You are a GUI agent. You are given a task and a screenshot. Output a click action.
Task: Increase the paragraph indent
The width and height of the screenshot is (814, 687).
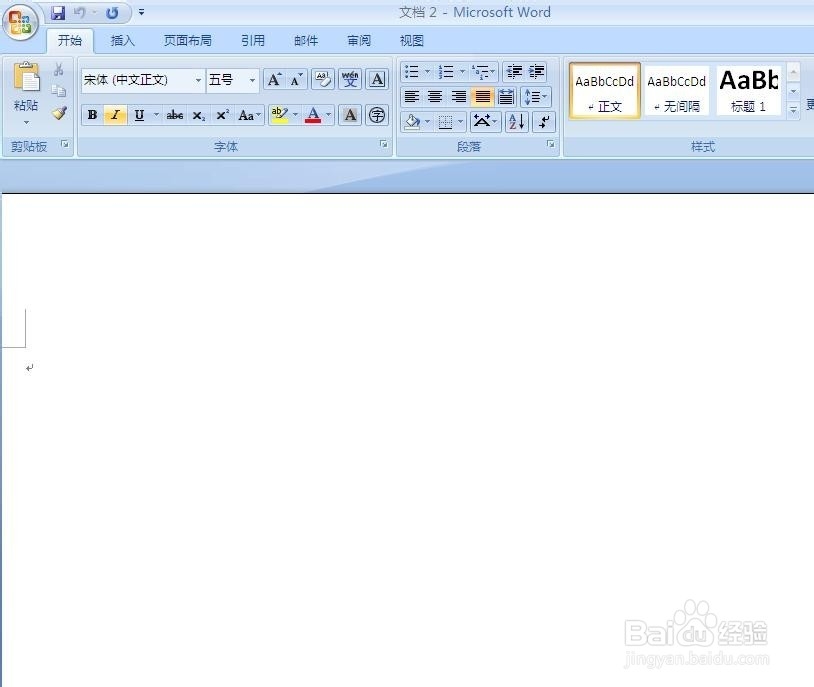[536, 72]
